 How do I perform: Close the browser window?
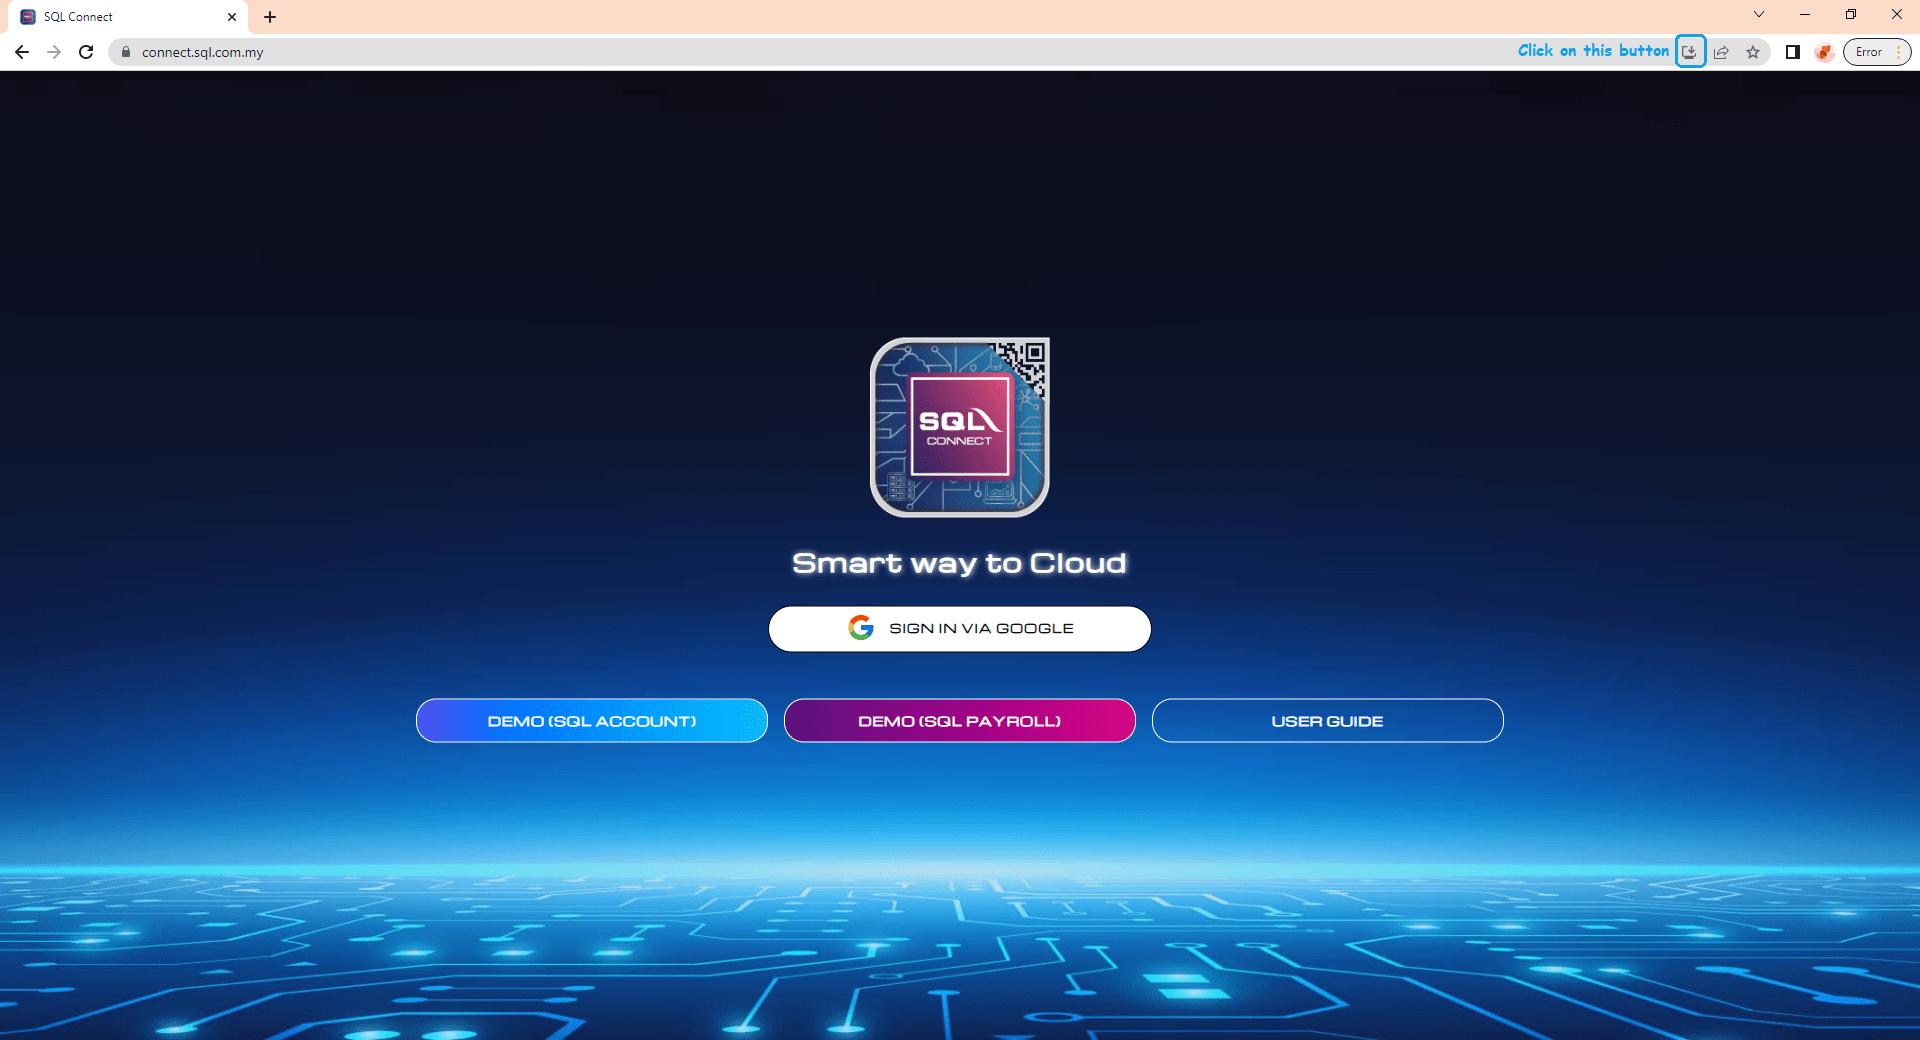[1897, 15]
